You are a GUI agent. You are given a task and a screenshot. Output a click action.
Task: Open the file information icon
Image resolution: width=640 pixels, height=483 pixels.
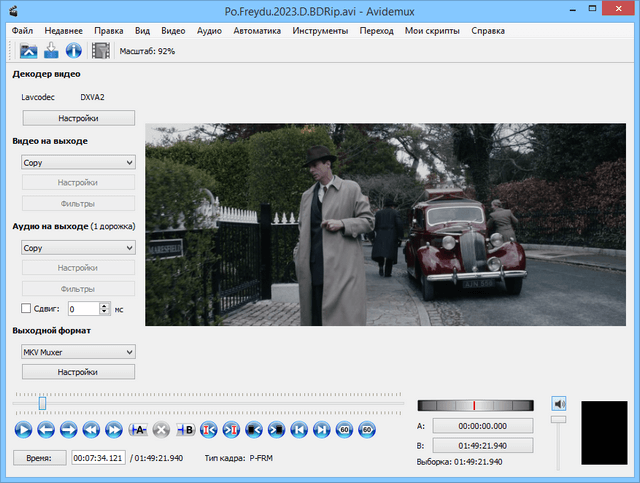tap(73, 51)
